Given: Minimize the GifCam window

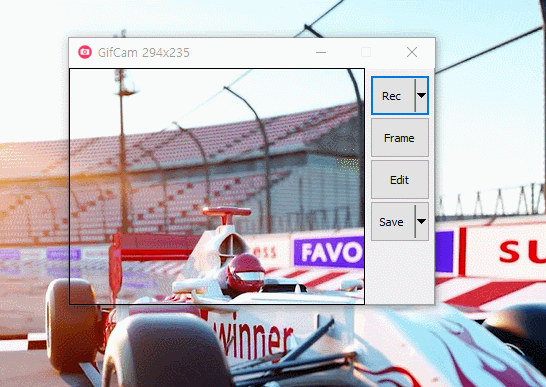Looking at the screenshot, I should click(x=321, y=53).
